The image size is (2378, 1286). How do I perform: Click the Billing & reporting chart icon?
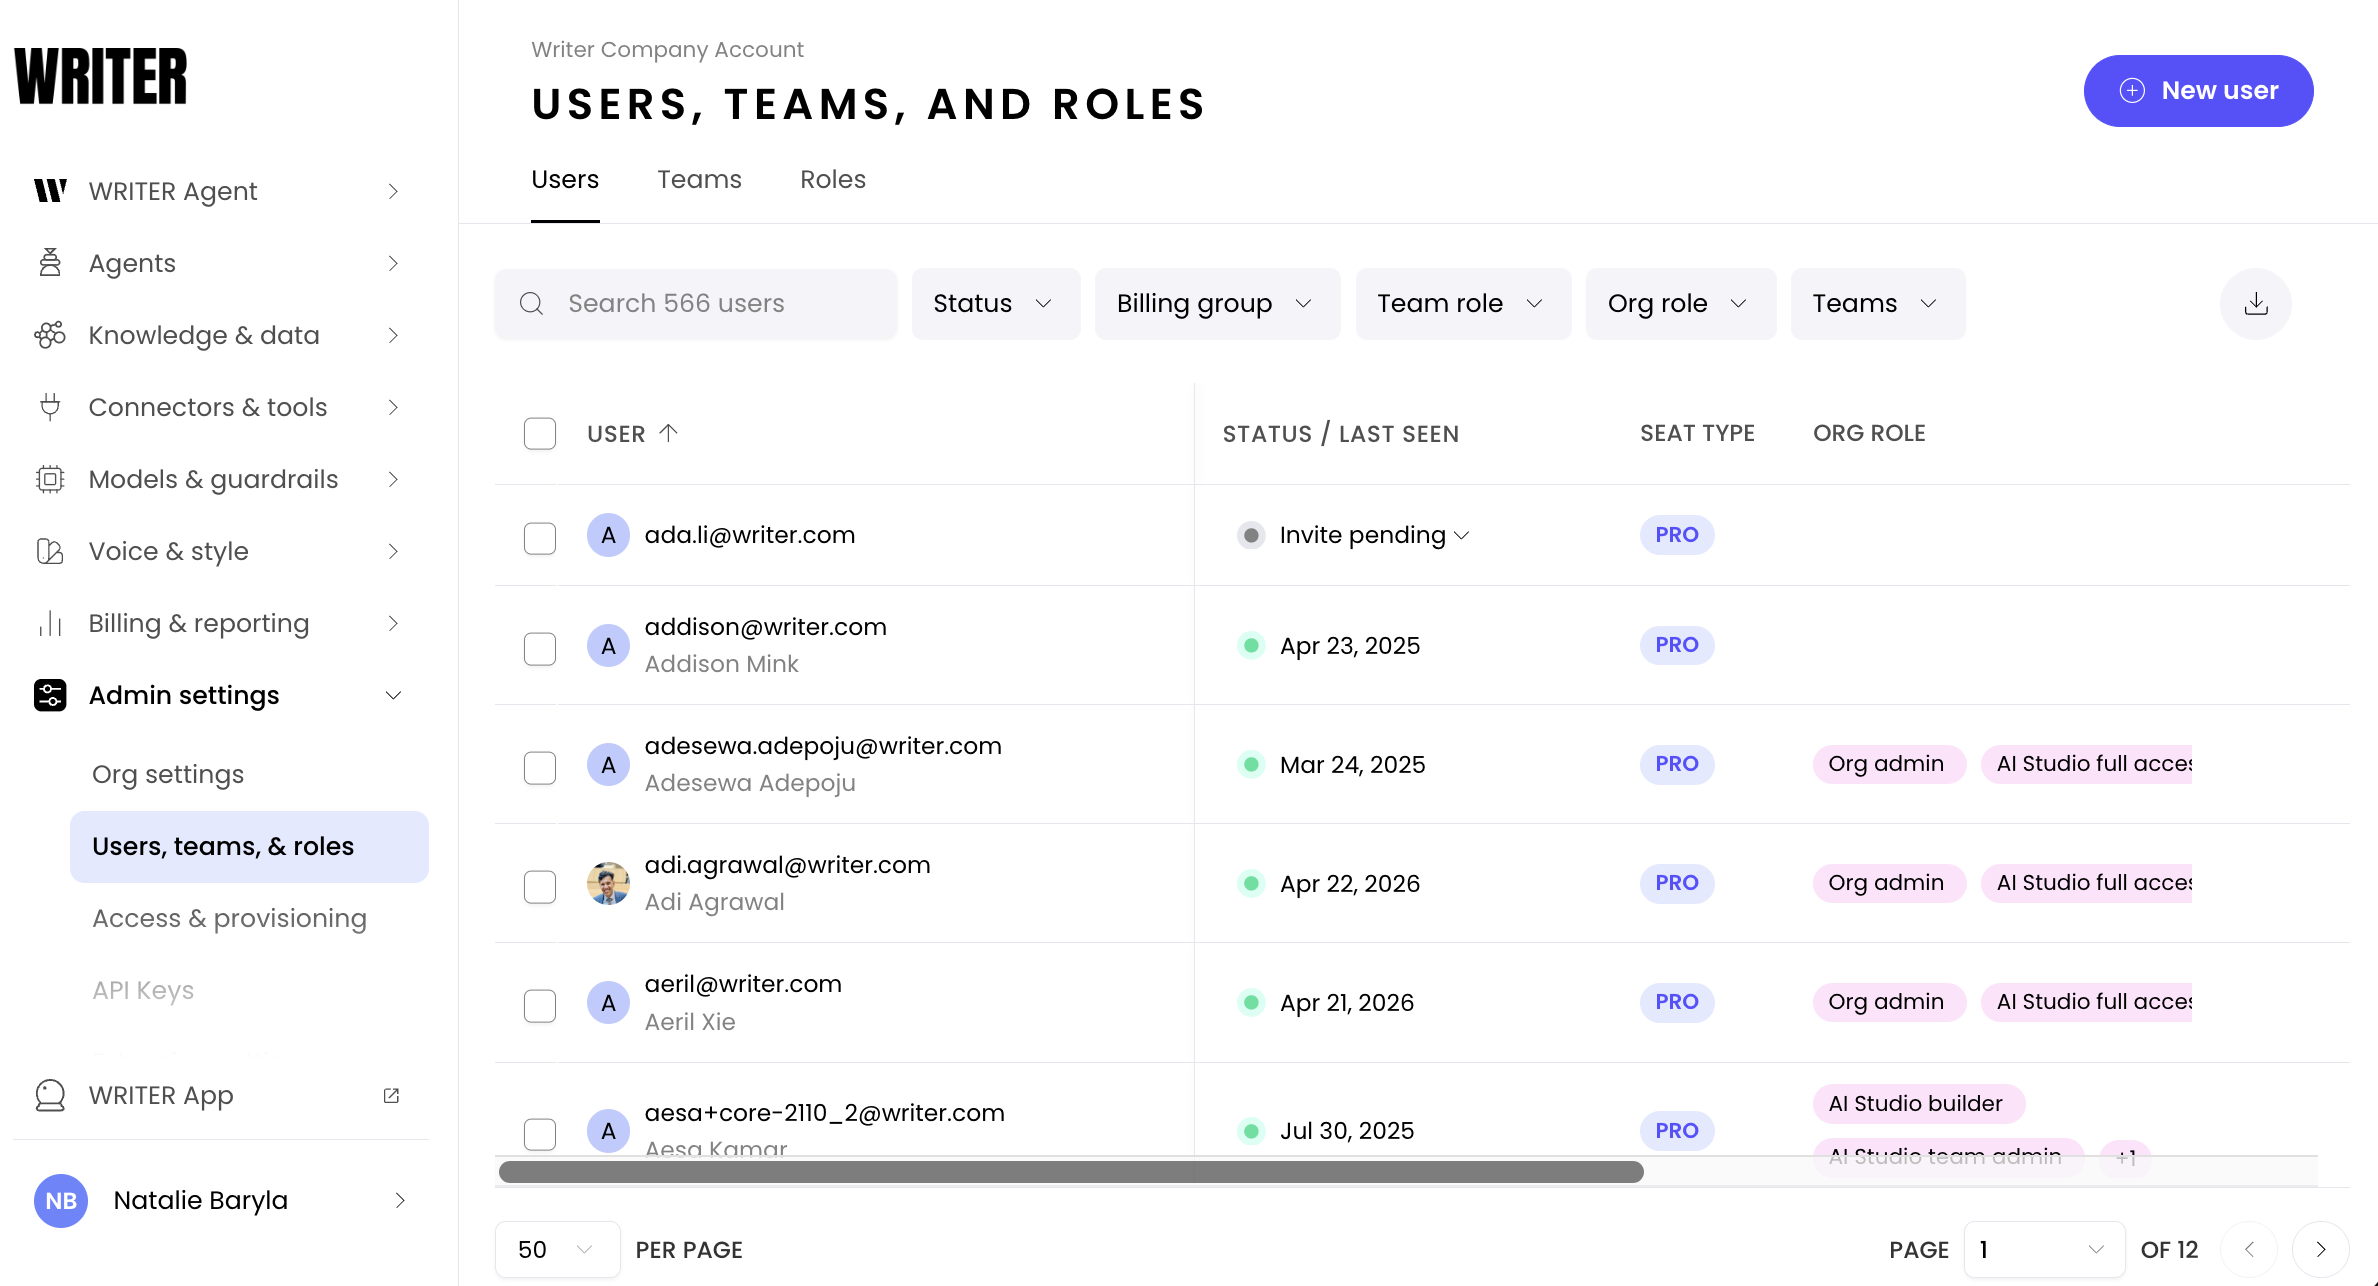pos(50,623)
